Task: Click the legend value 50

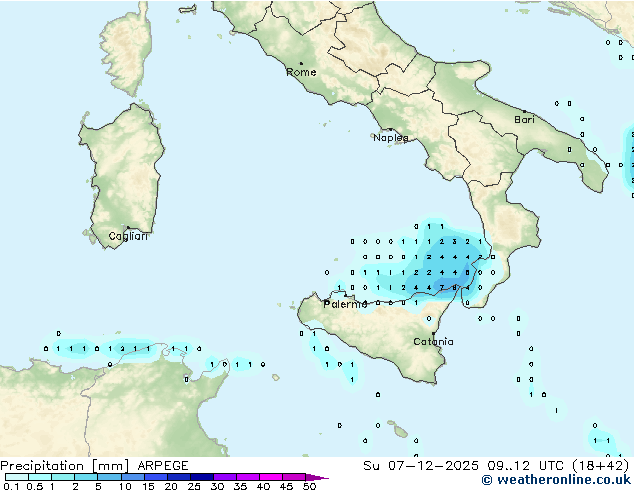Action: 309,486
